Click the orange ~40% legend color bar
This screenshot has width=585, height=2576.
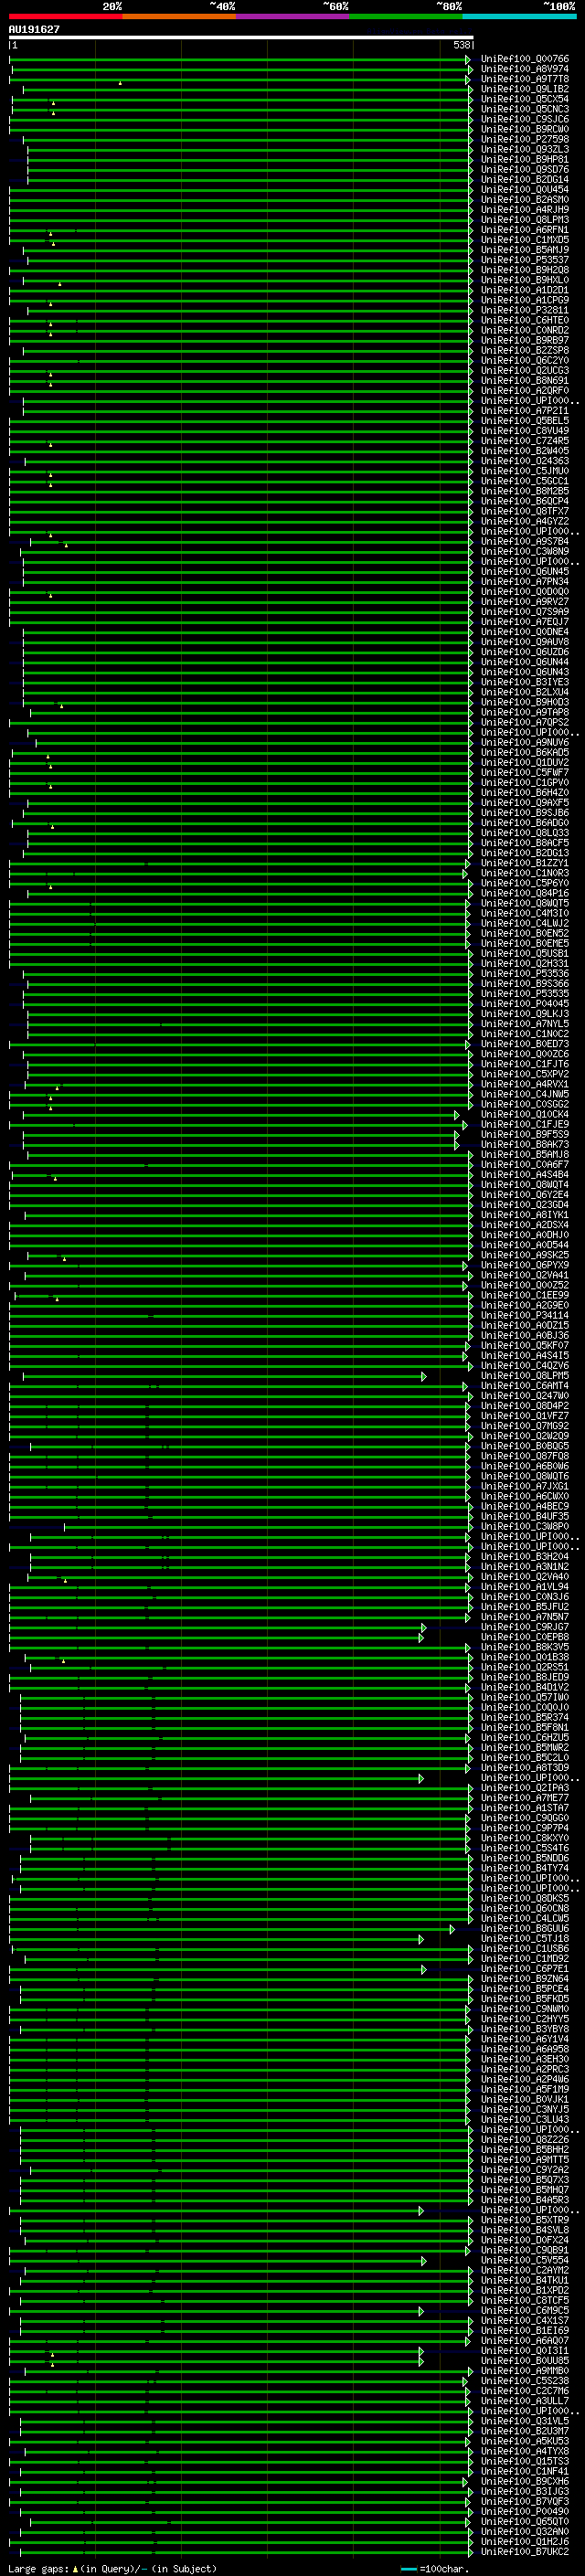pyautogui.click(x=179, y=16)
